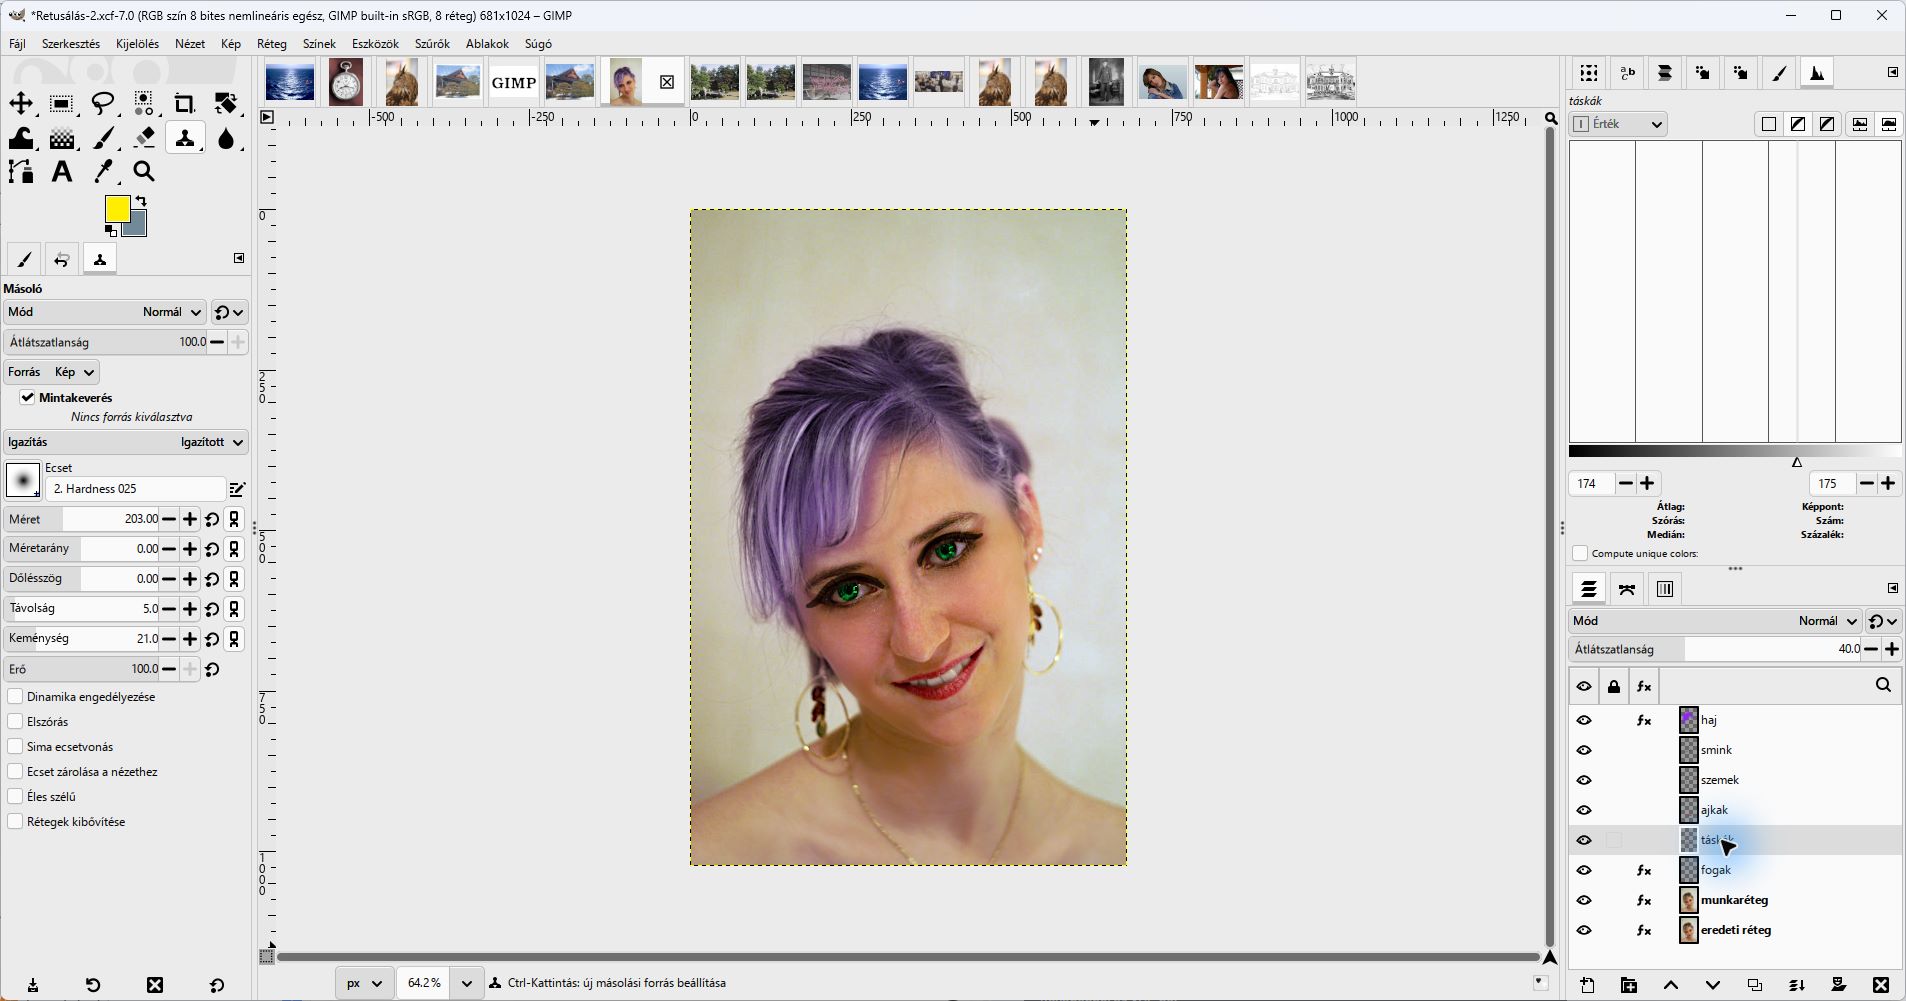Select the Zoom magnifier tool
The width and height of the screenshot is (1906, 1001).
[x=144, y=172]
